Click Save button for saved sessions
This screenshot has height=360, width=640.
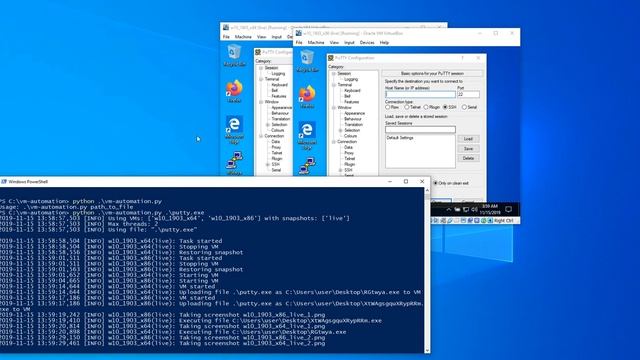pos(468,149)
